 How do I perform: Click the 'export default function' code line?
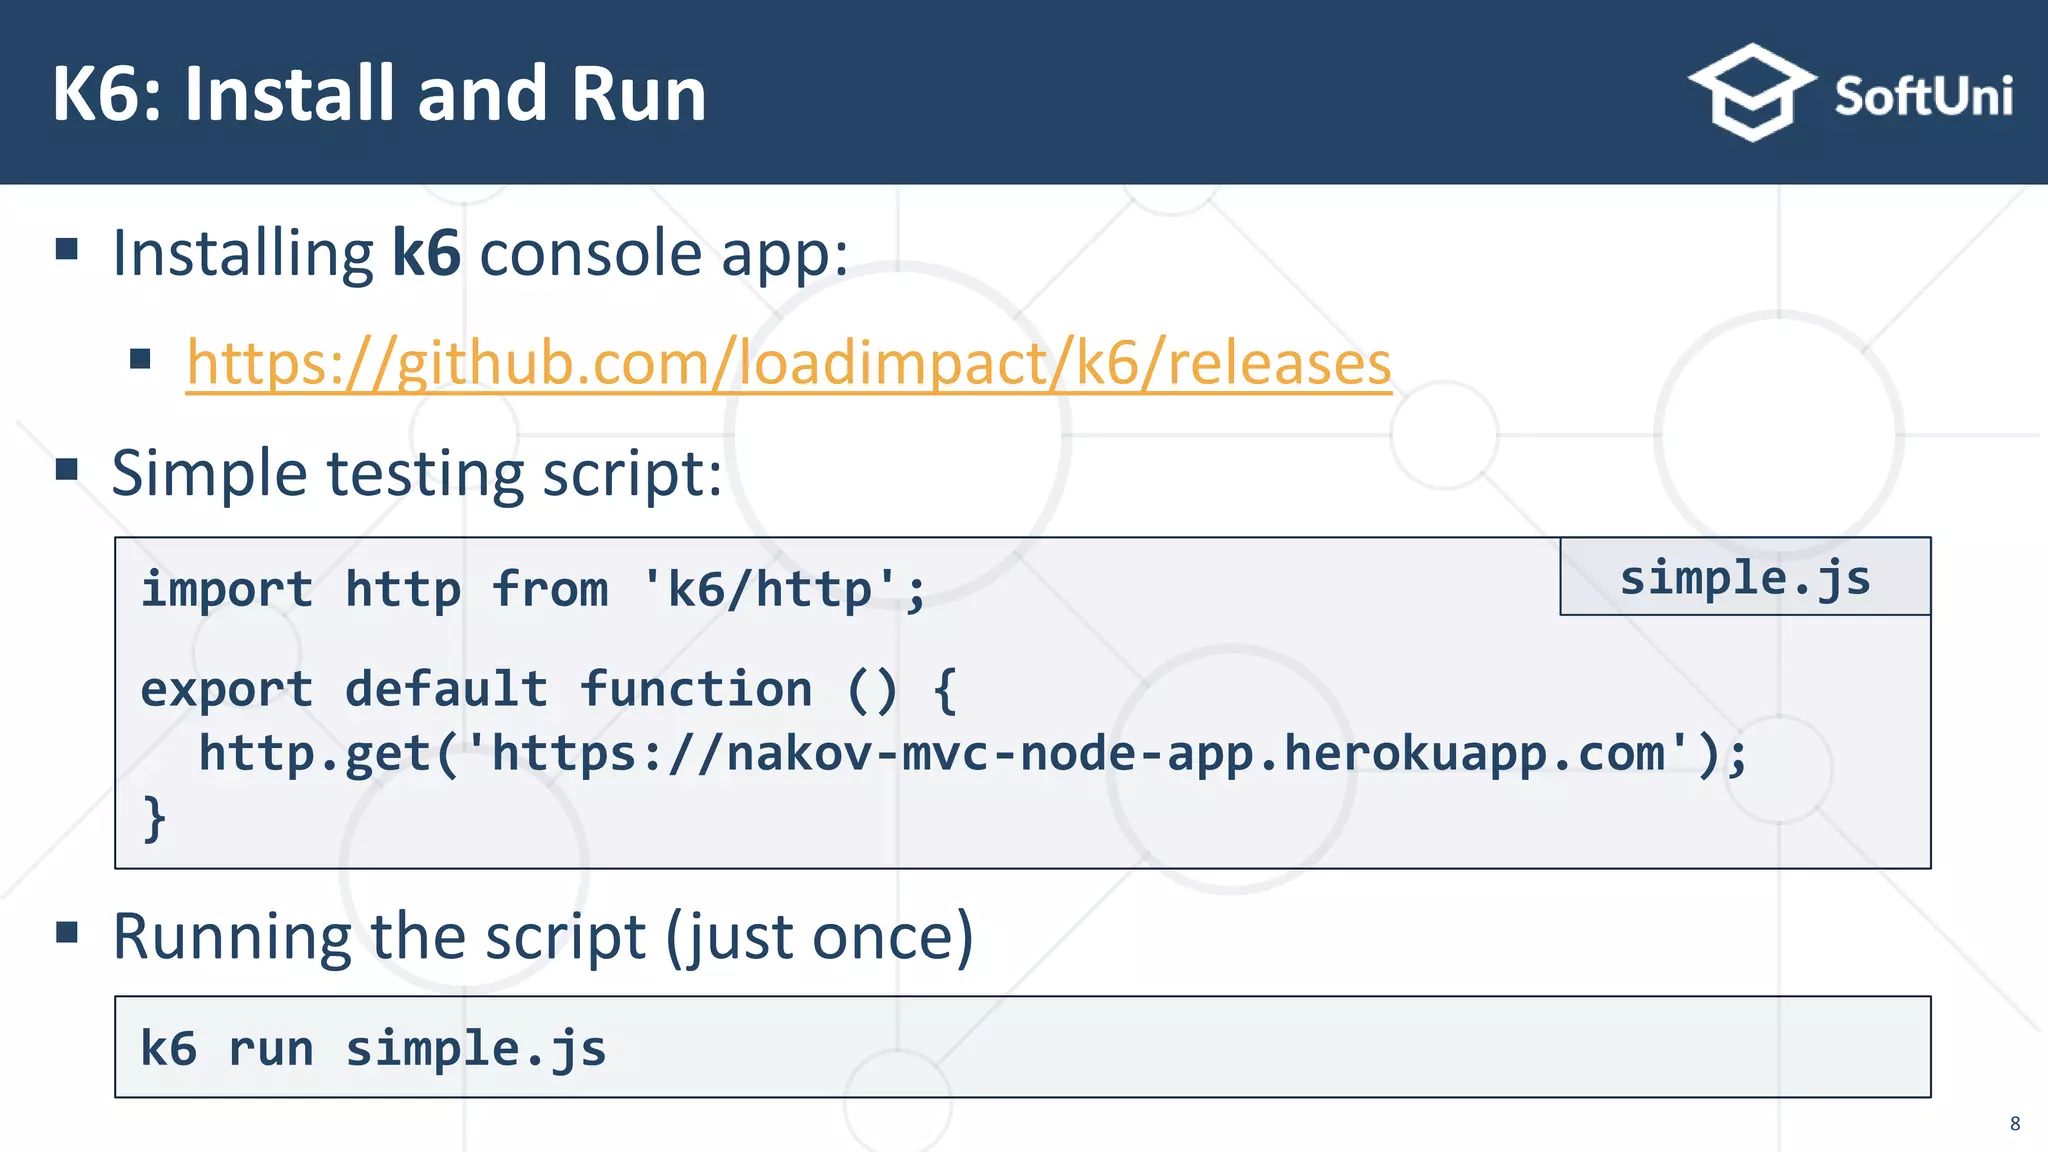pyautogui.click(x=548, y=689)
